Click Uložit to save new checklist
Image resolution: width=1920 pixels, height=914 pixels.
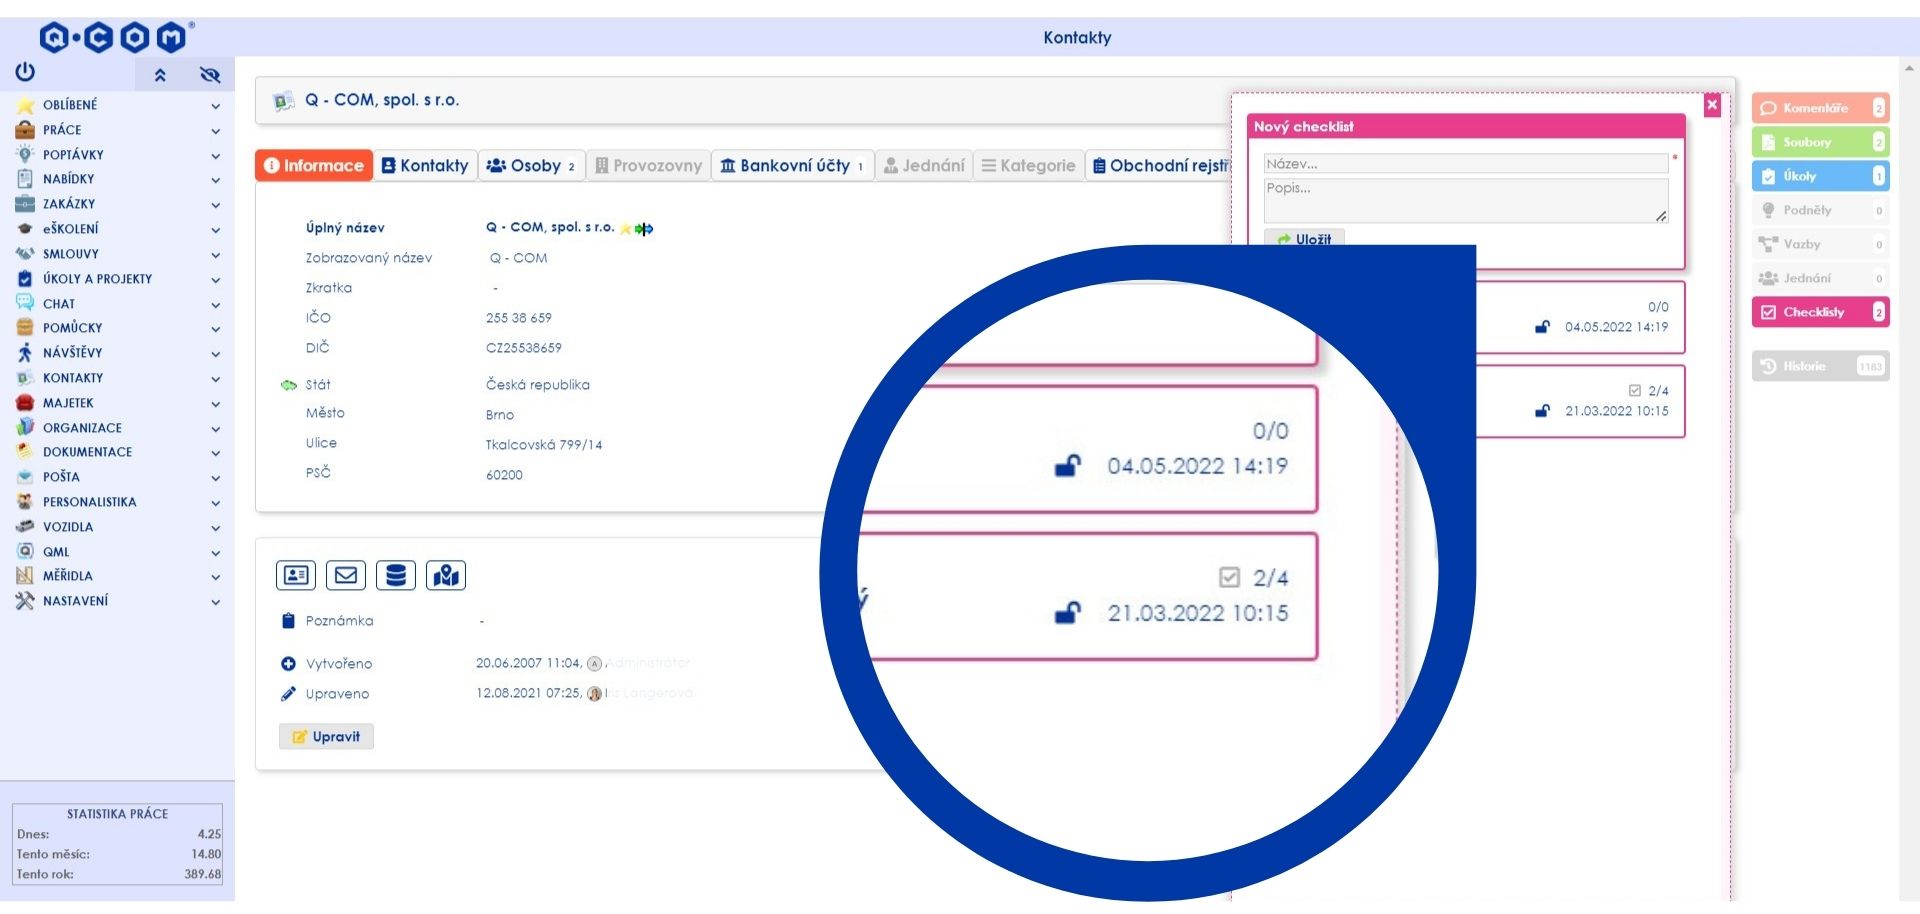pyautogui.click(x=1304, y=239)
